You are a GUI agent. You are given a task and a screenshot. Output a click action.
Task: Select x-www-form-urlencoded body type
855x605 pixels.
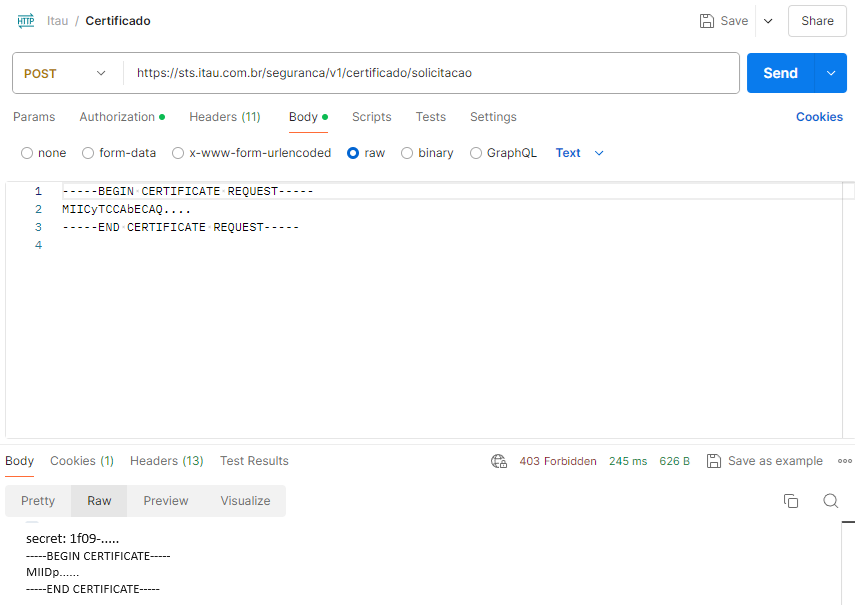tap(178, 153)
